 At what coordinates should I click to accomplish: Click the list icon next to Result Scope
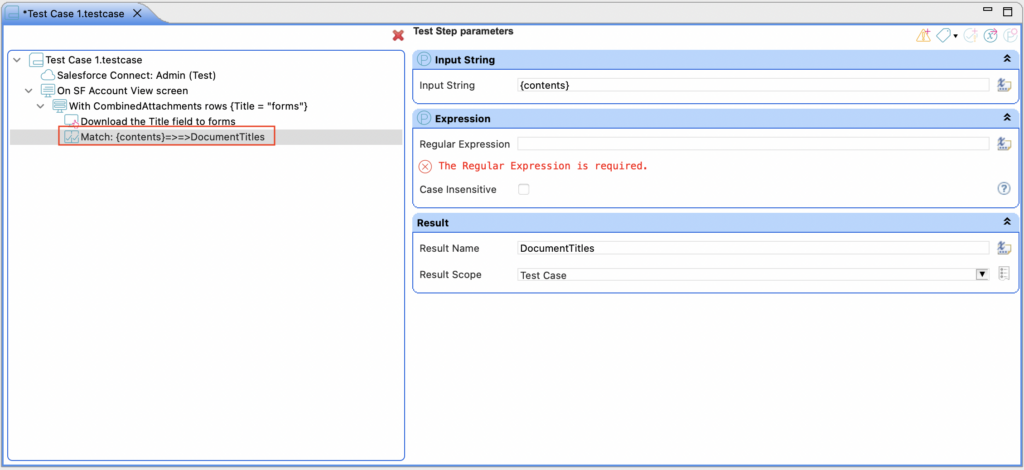coord(1004,274)
